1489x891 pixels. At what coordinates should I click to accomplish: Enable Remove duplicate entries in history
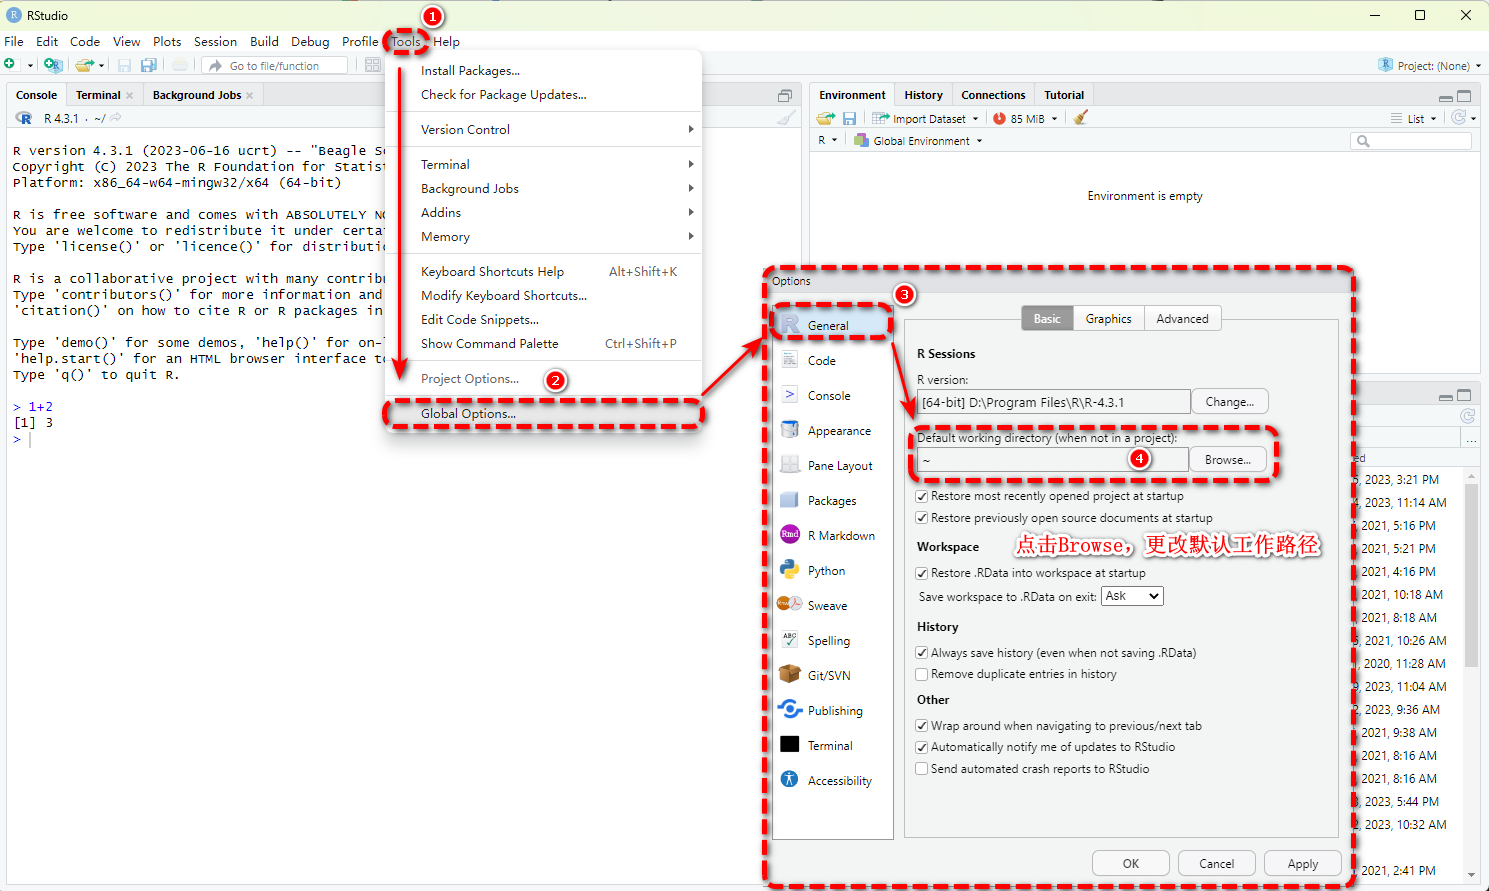[922, 674]
